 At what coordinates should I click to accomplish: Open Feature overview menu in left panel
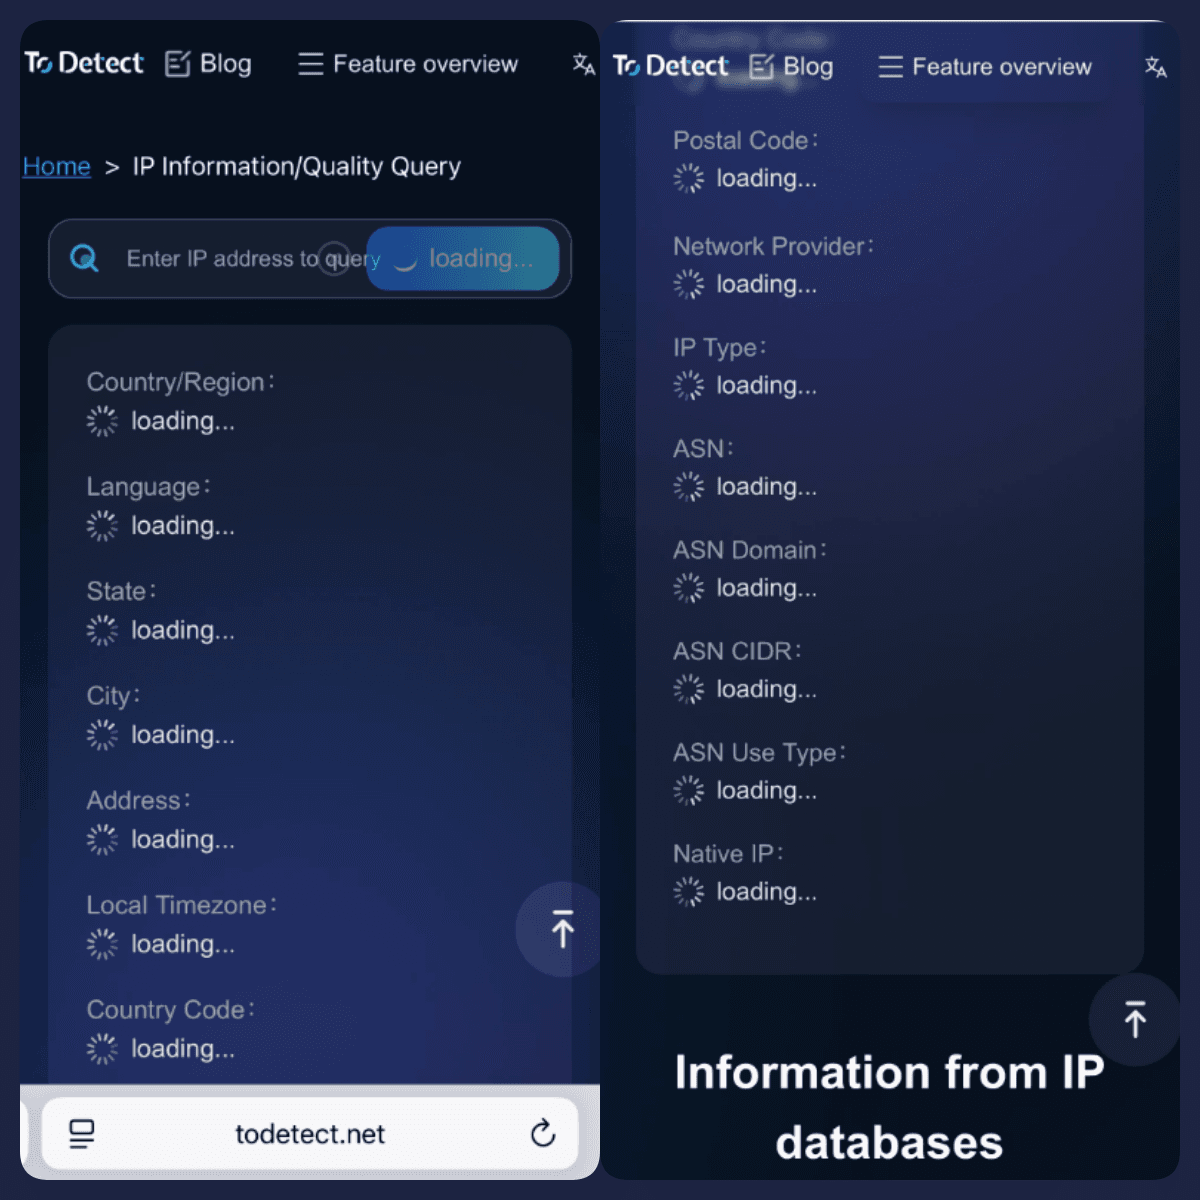coord(408,64)
